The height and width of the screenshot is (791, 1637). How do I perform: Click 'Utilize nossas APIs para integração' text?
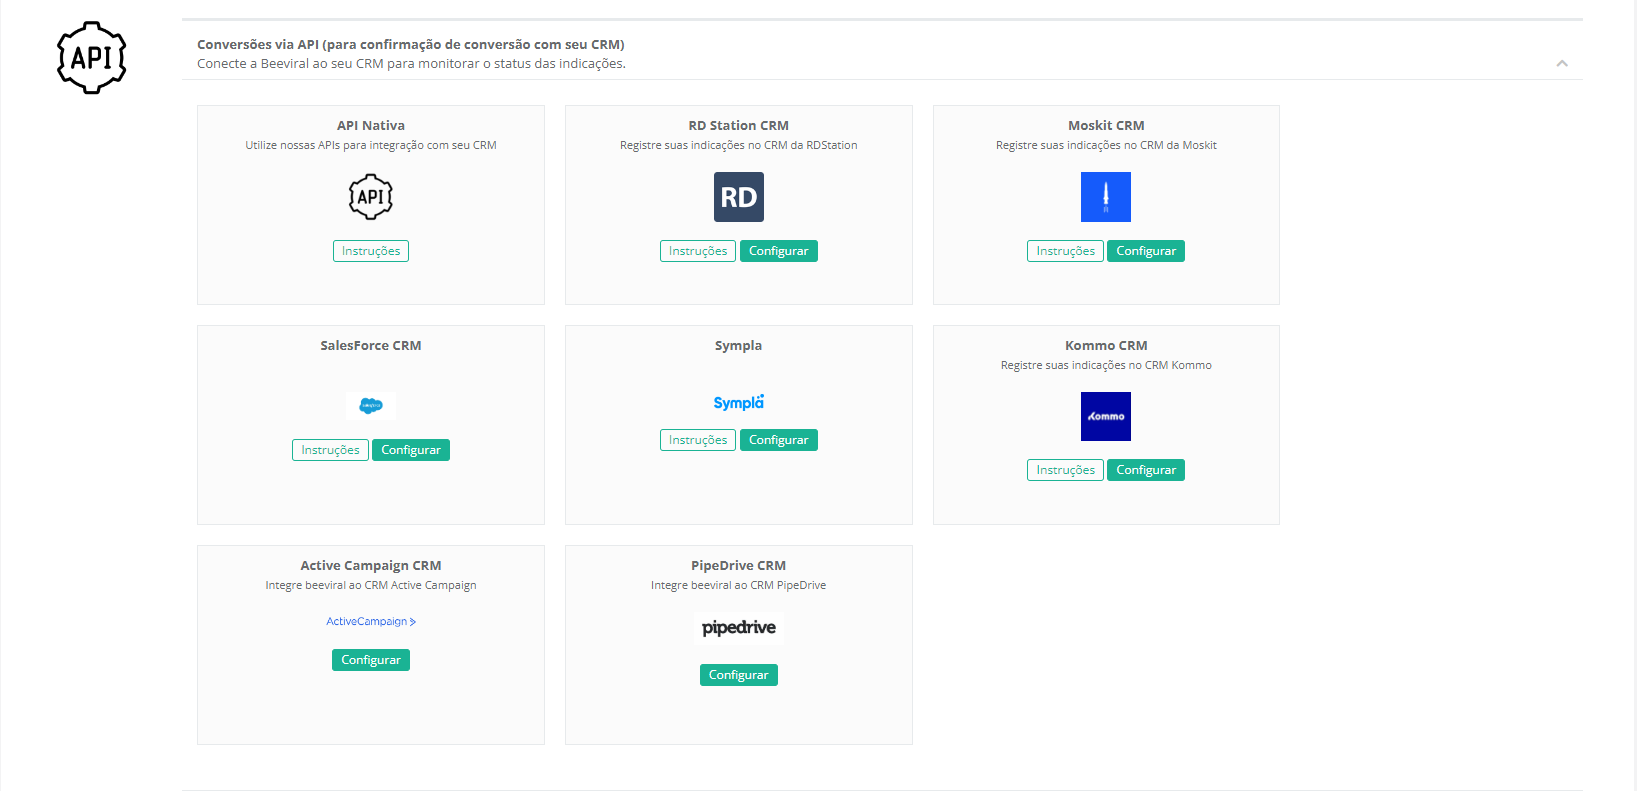[x=371, y=145]
